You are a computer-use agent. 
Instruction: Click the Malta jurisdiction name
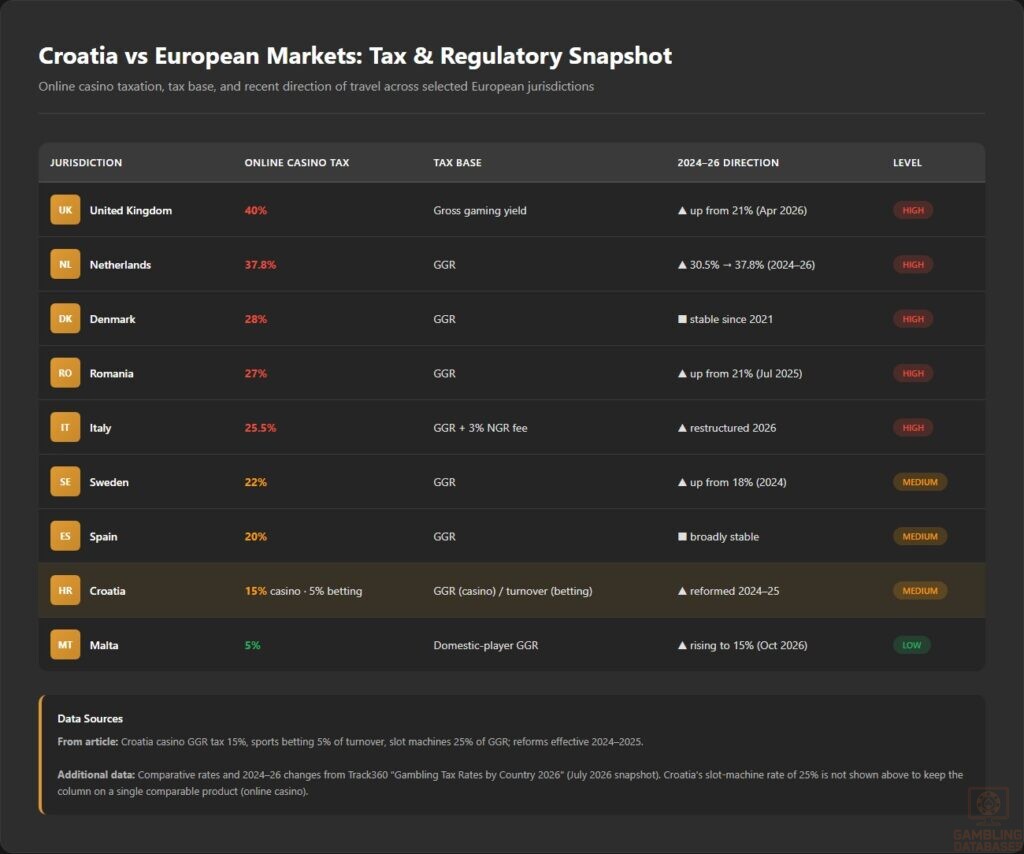(104, 645)
